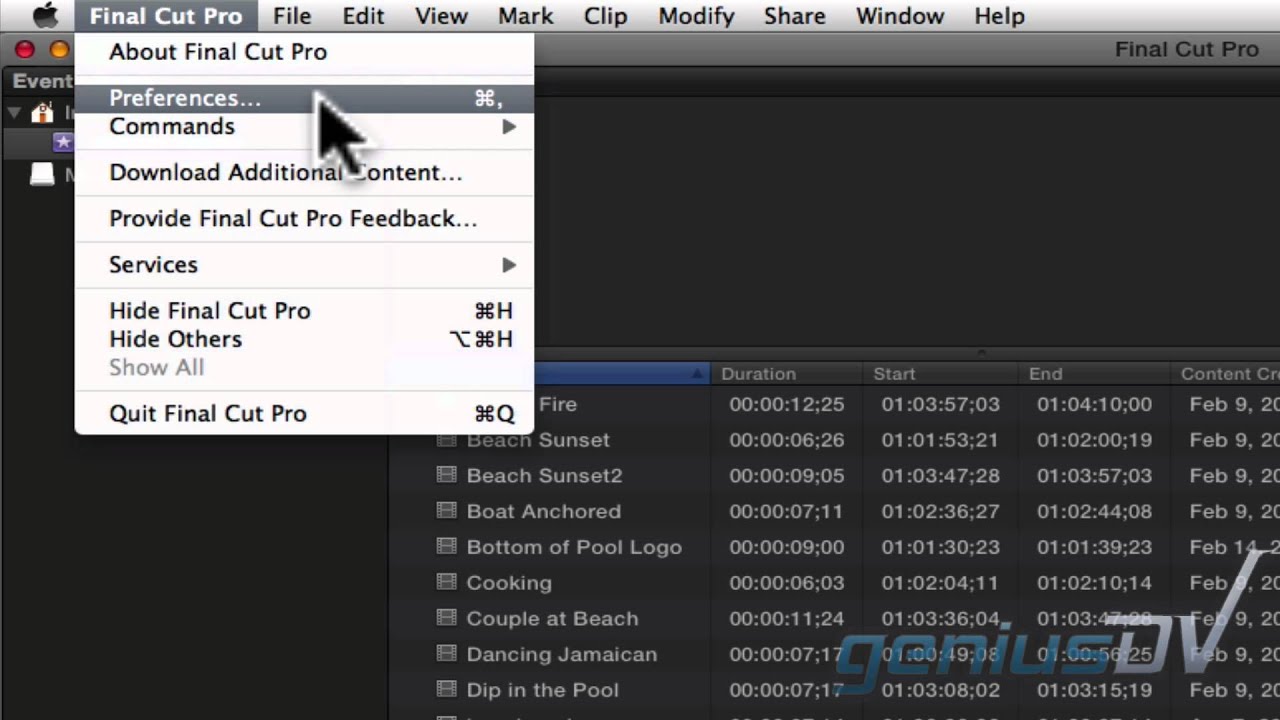This screenshot has height=720, width=1280.
Task: Select the Cooking clip icon
Action: pos(446,582)
